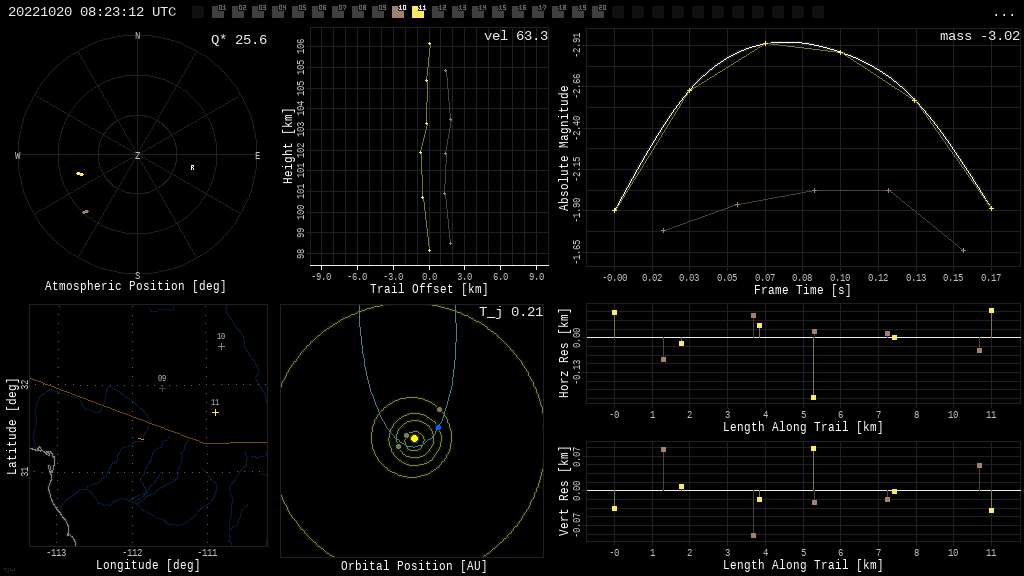Click station 10 cross marker on map

coord(221,346)
